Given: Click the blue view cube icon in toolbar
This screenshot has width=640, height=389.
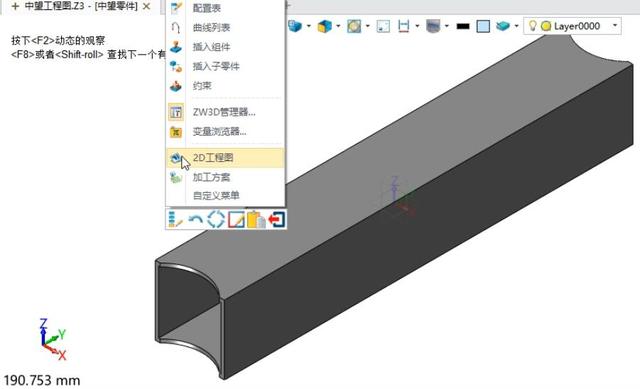Looking at the screenshot, I should [295, 26].
